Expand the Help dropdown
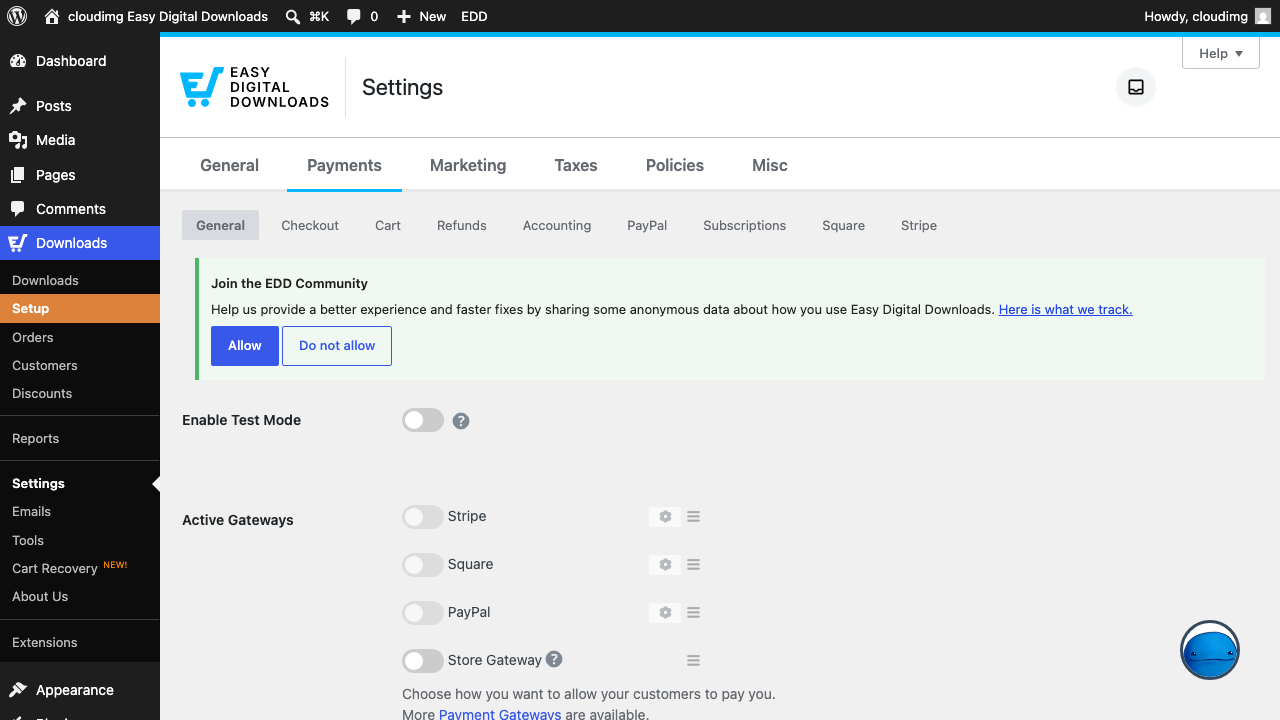 1221,53
